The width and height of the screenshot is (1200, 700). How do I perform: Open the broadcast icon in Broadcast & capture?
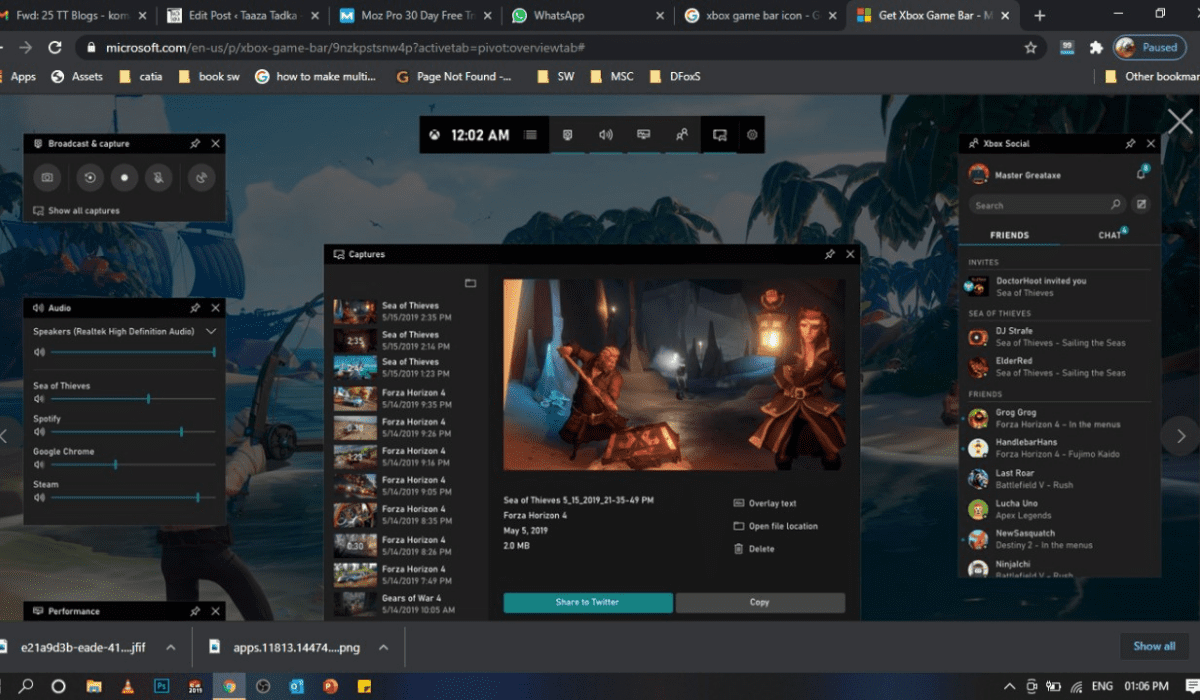pyautogui.click(x=201, y=178)
